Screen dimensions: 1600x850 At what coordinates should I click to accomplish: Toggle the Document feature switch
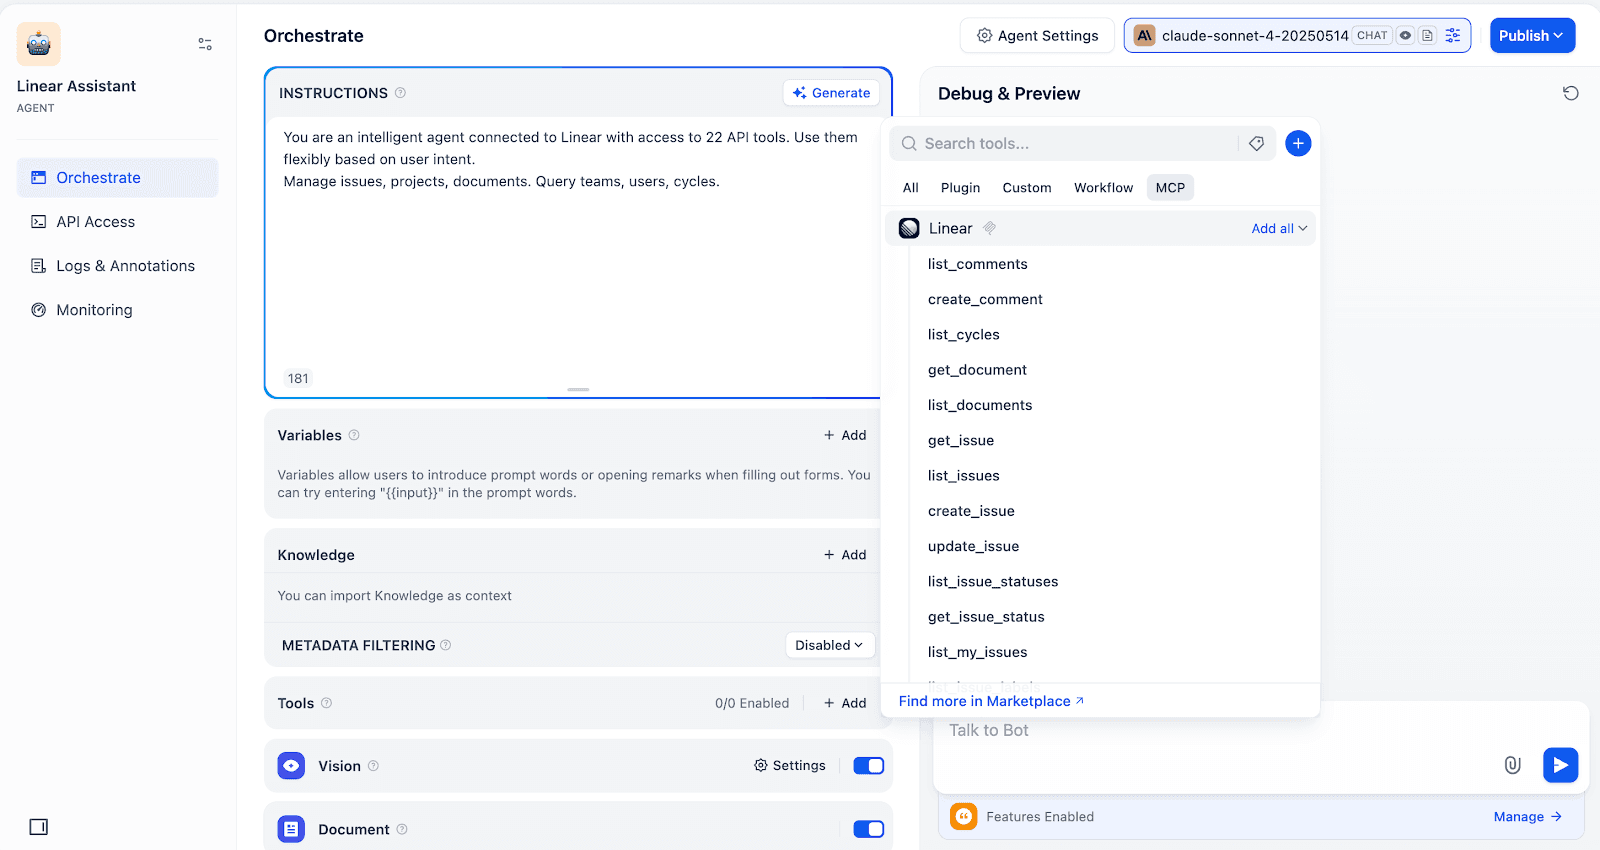(x=868, y=829)
